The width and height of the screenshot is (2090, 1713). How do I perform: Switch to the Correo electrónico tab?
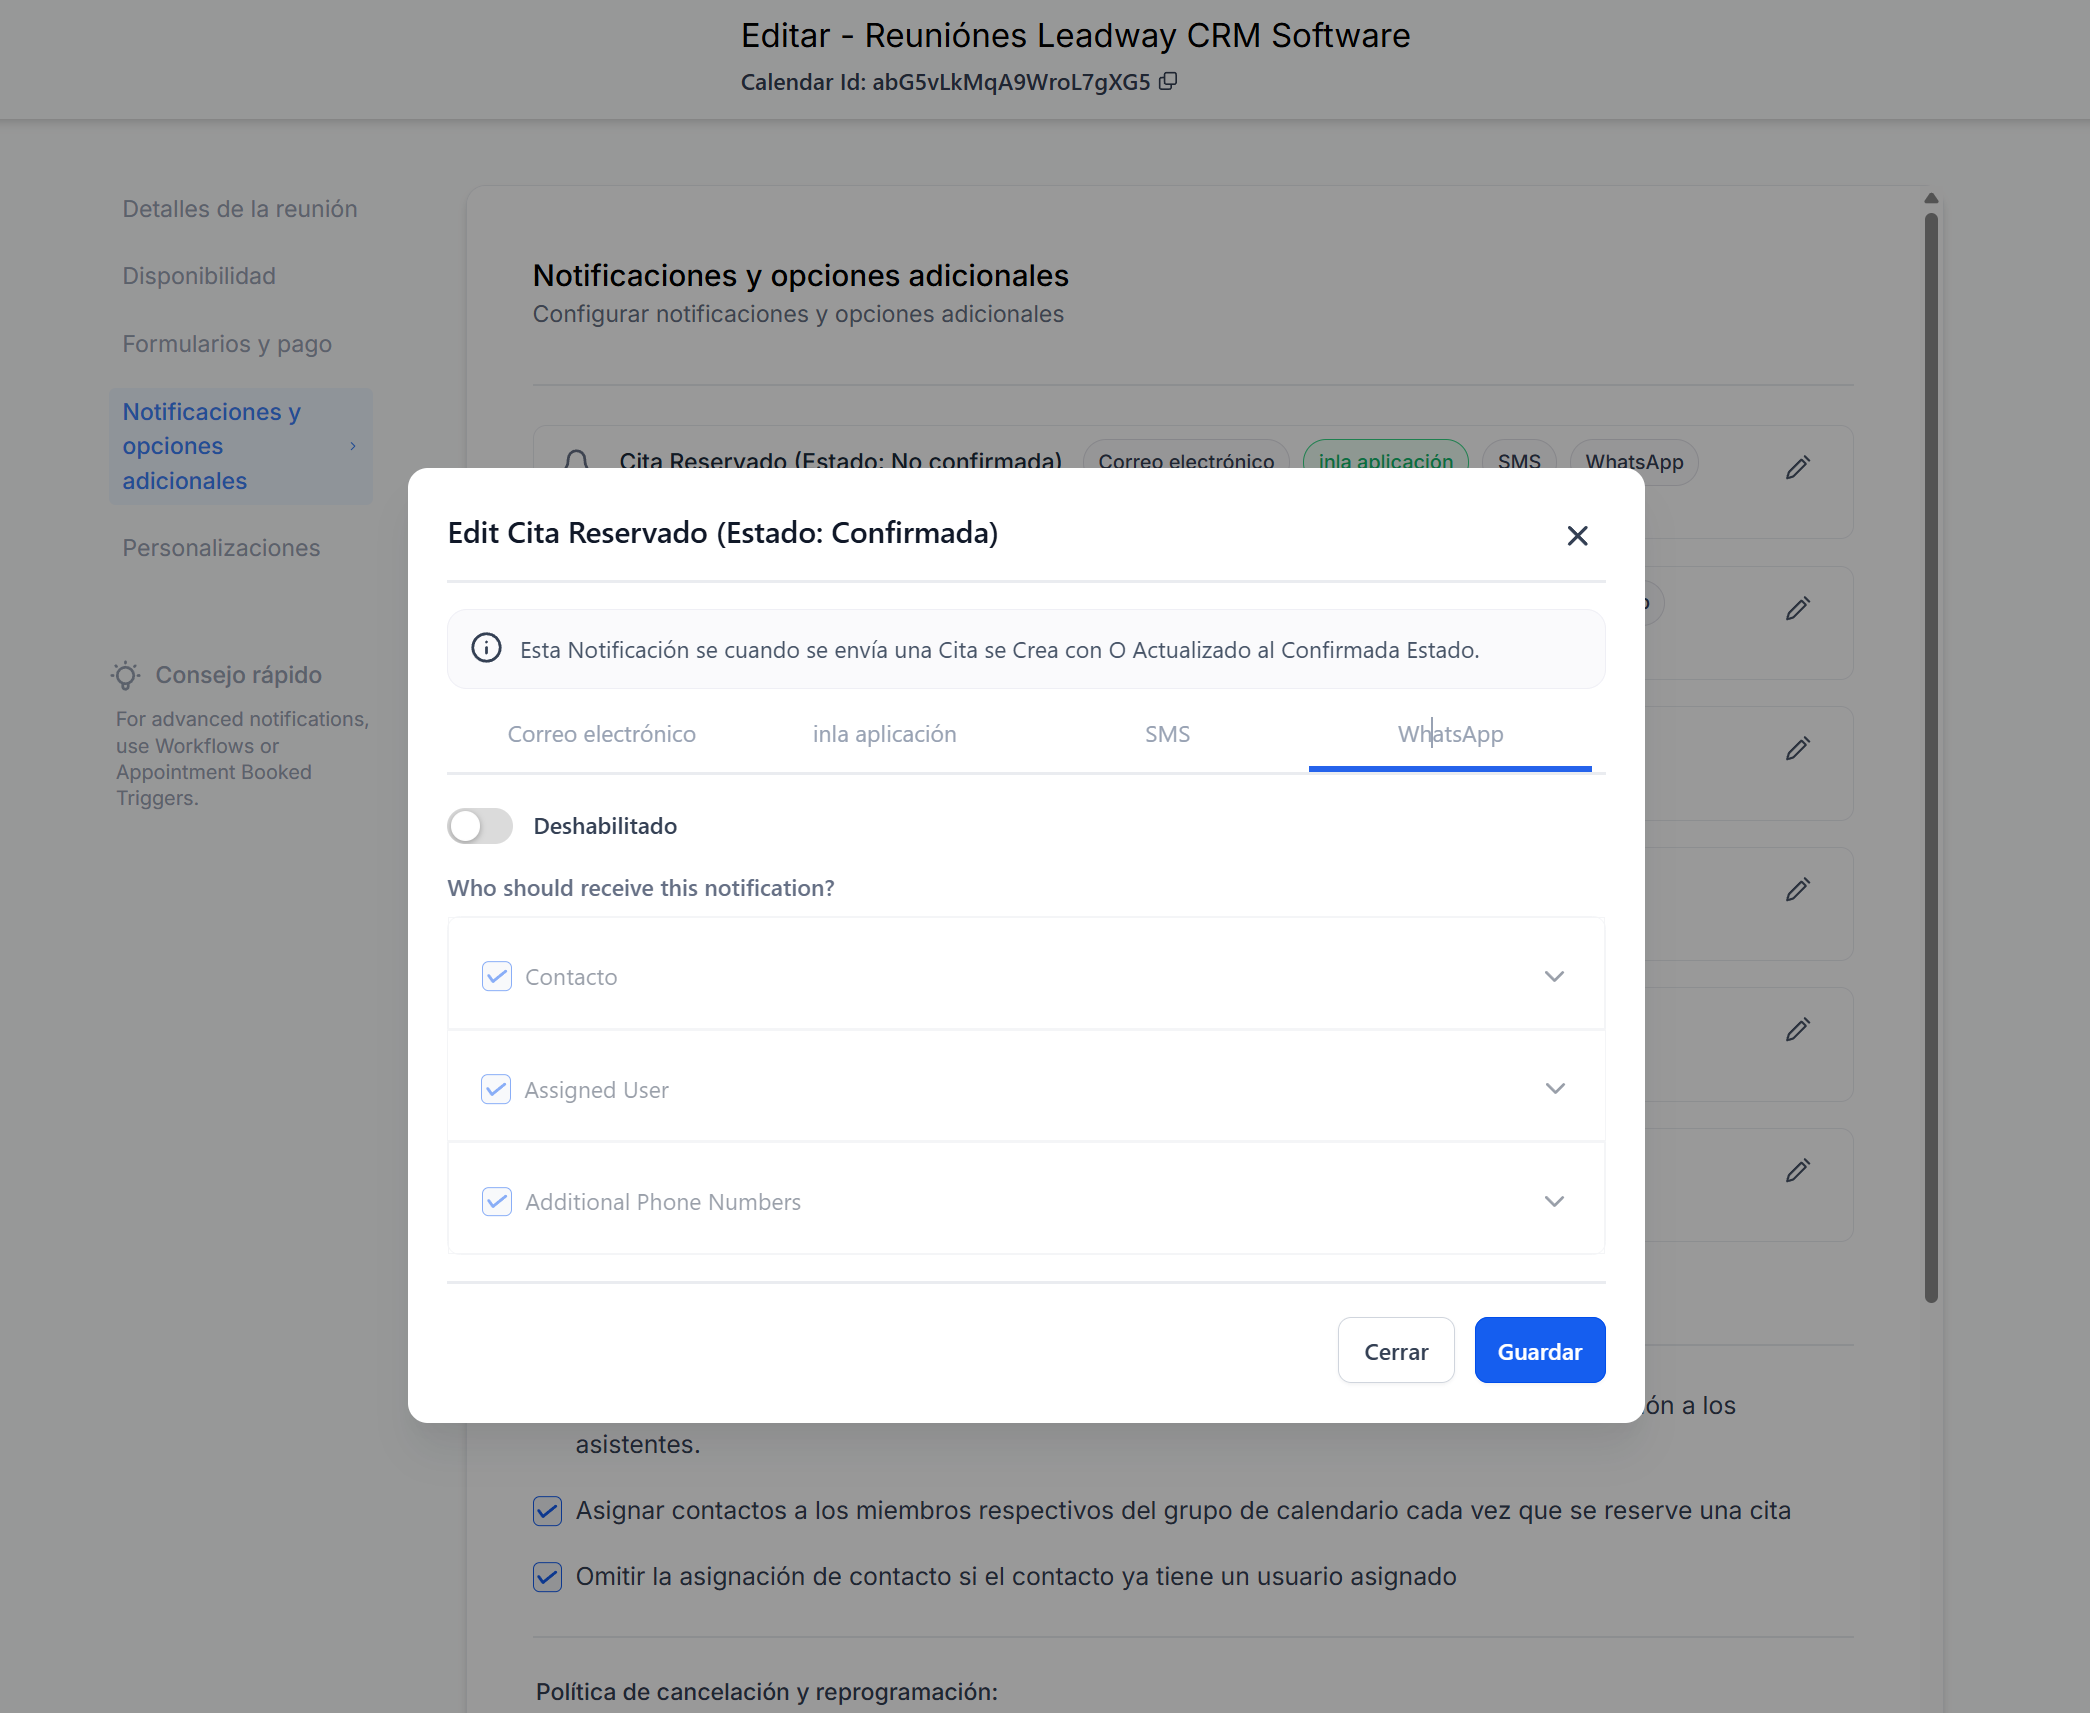click(x=601, y=734)
